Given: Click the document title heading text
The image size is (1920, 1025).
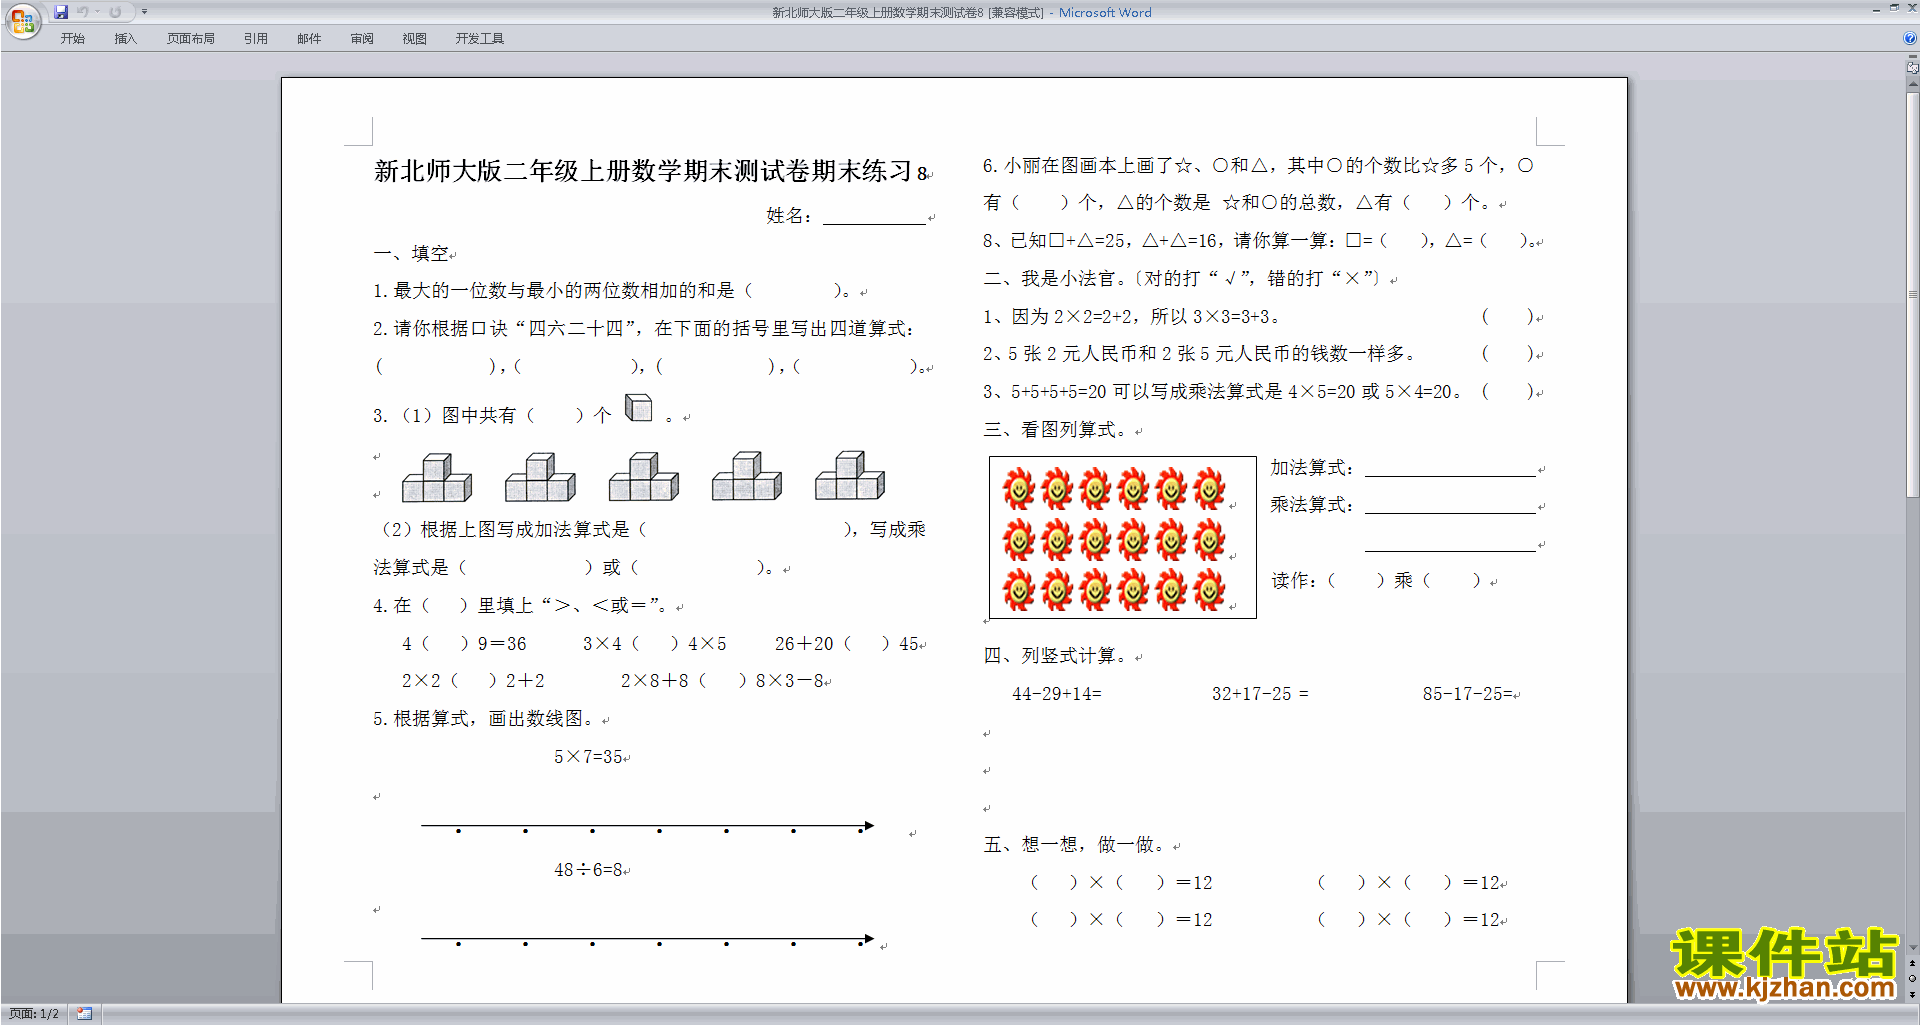Looking at the screenshot, I should pos(651,171).
